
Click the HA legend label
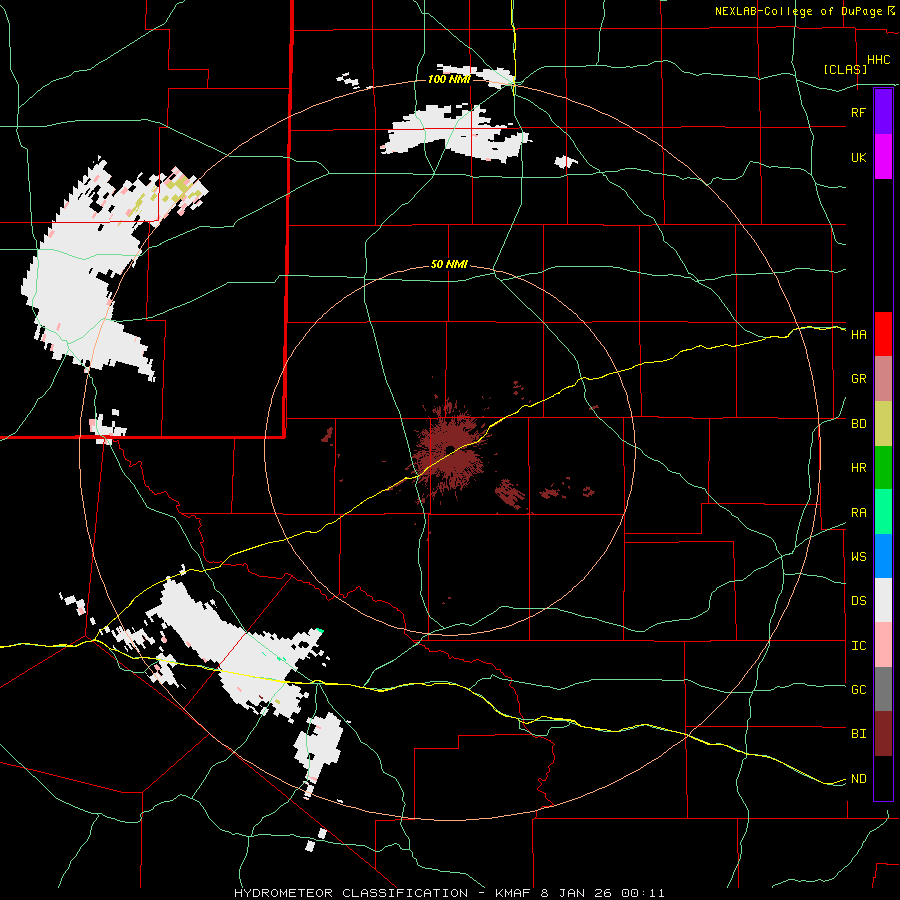tap(859, 335)
